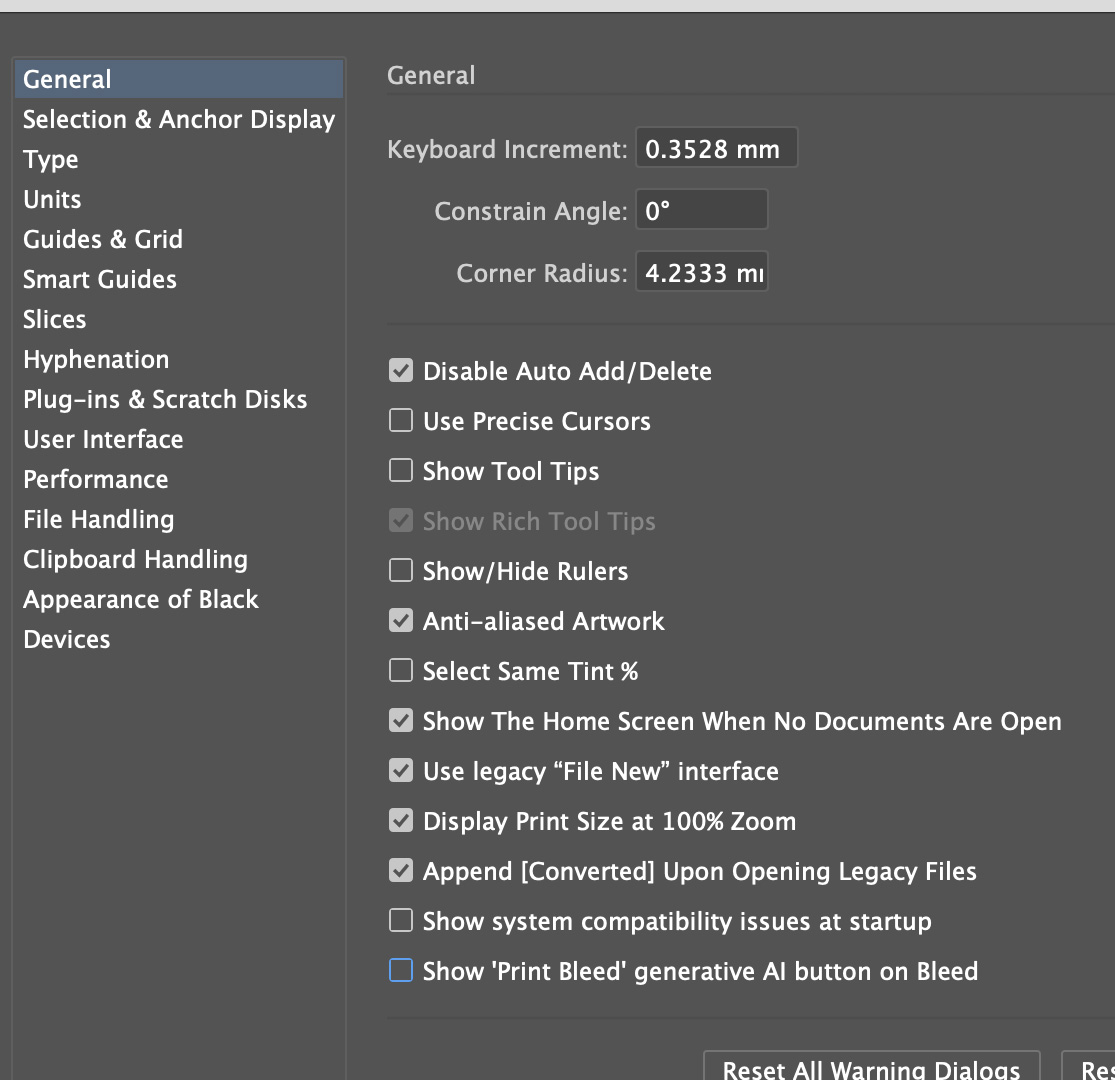The width and height of the screenshot is (1115, 1080).
Task: Open Plug-ins & Scratch Disks settings
Action: (x=165, y=399)
